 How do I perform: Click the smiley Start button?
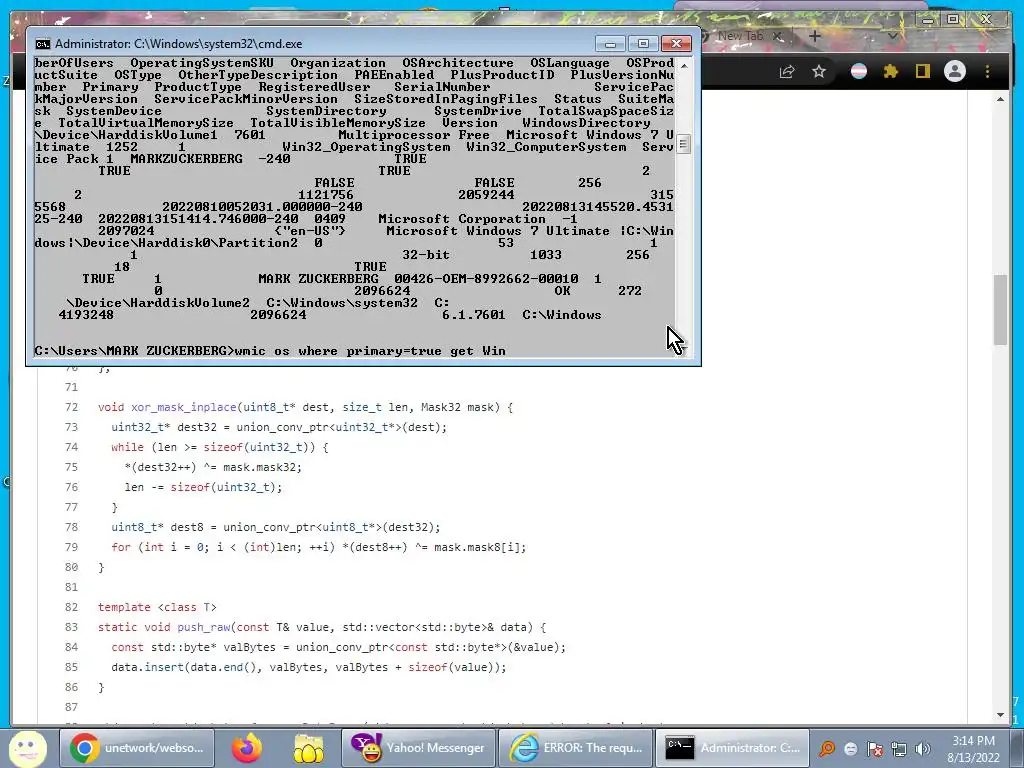27,748
